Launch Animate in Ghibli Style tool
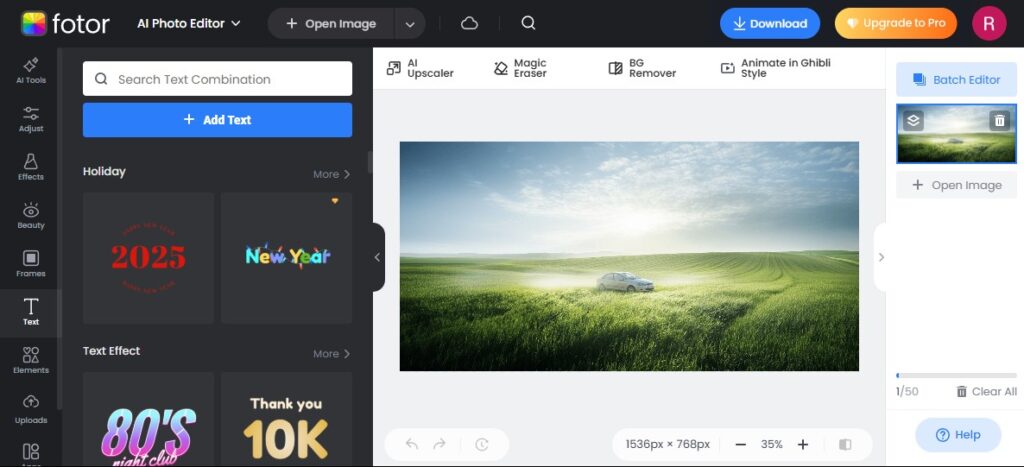Viewport: 1024px width, 467px height. tap(775, 68)
